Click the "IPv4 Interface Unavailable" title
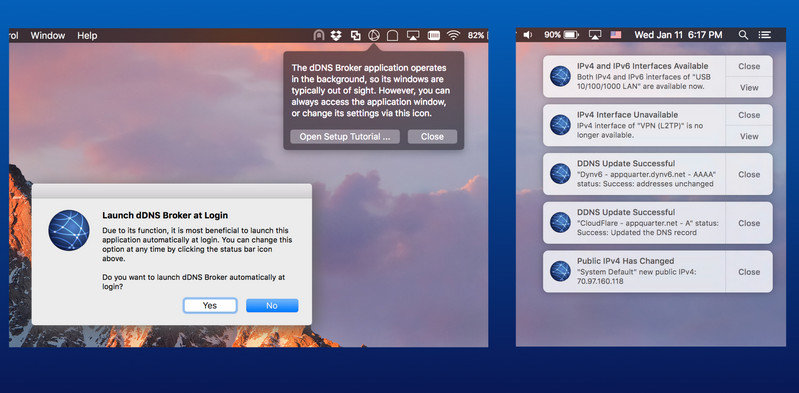 627,115
